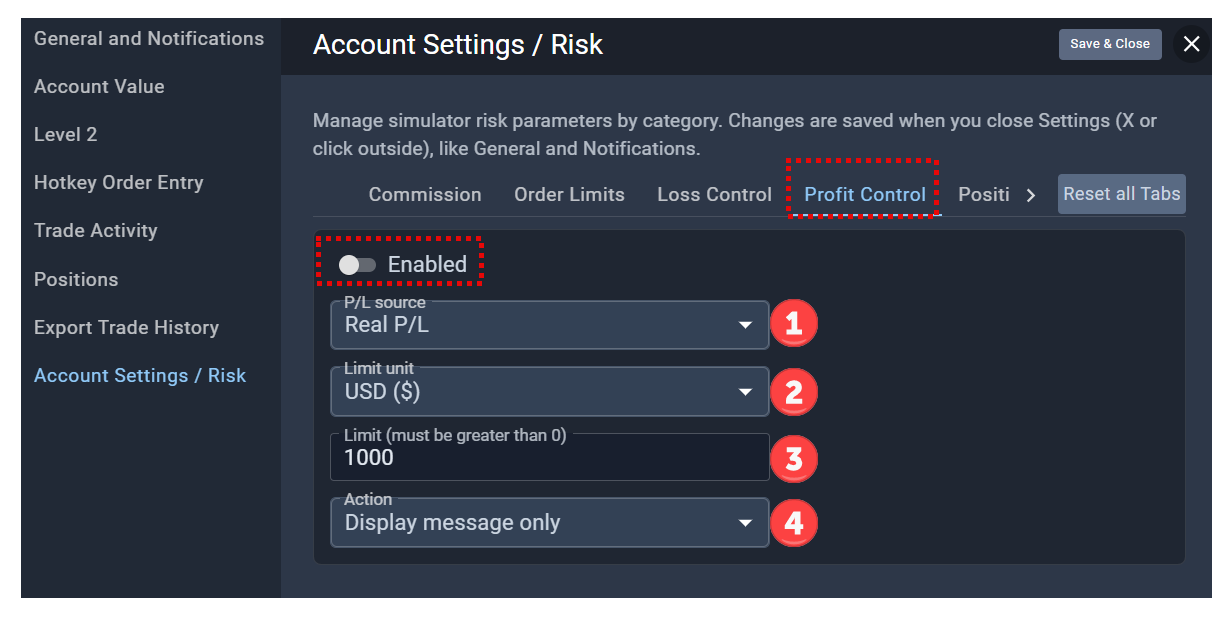The image size is (1231, 618).
Task: Switch to the Order Limits tab
Action: point(569,195)
